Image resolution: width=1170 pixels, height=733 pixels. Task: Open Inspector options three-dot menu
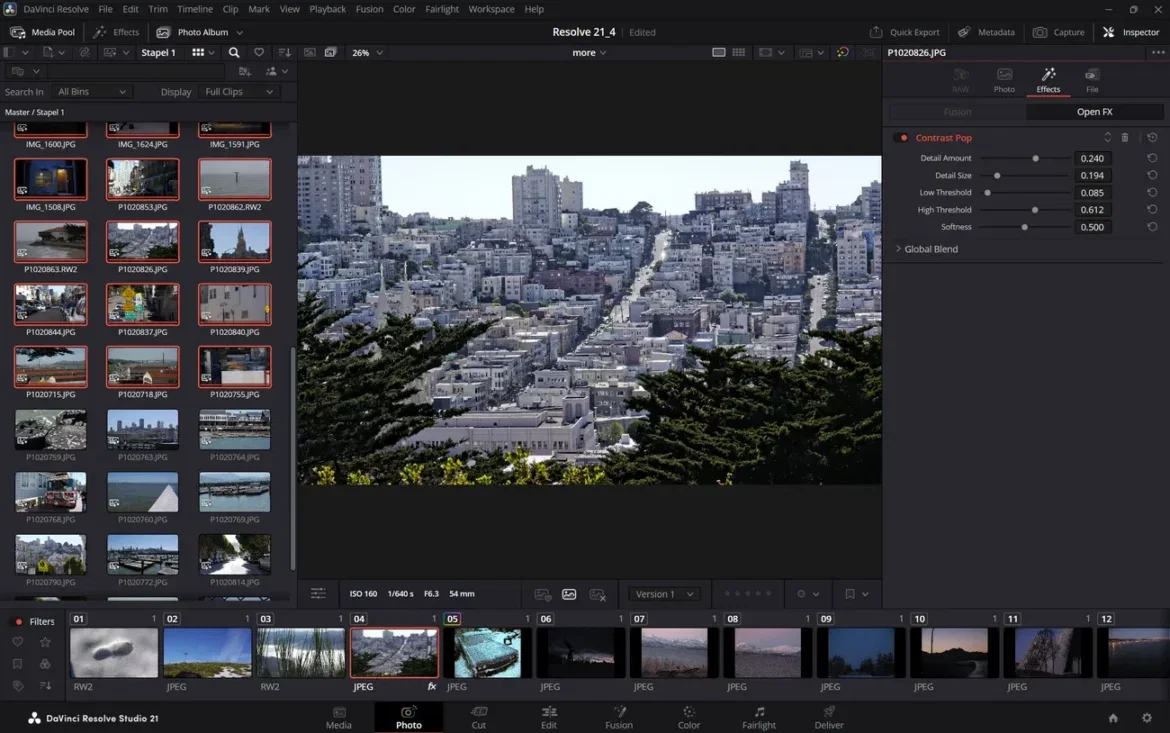(1157, 52)
